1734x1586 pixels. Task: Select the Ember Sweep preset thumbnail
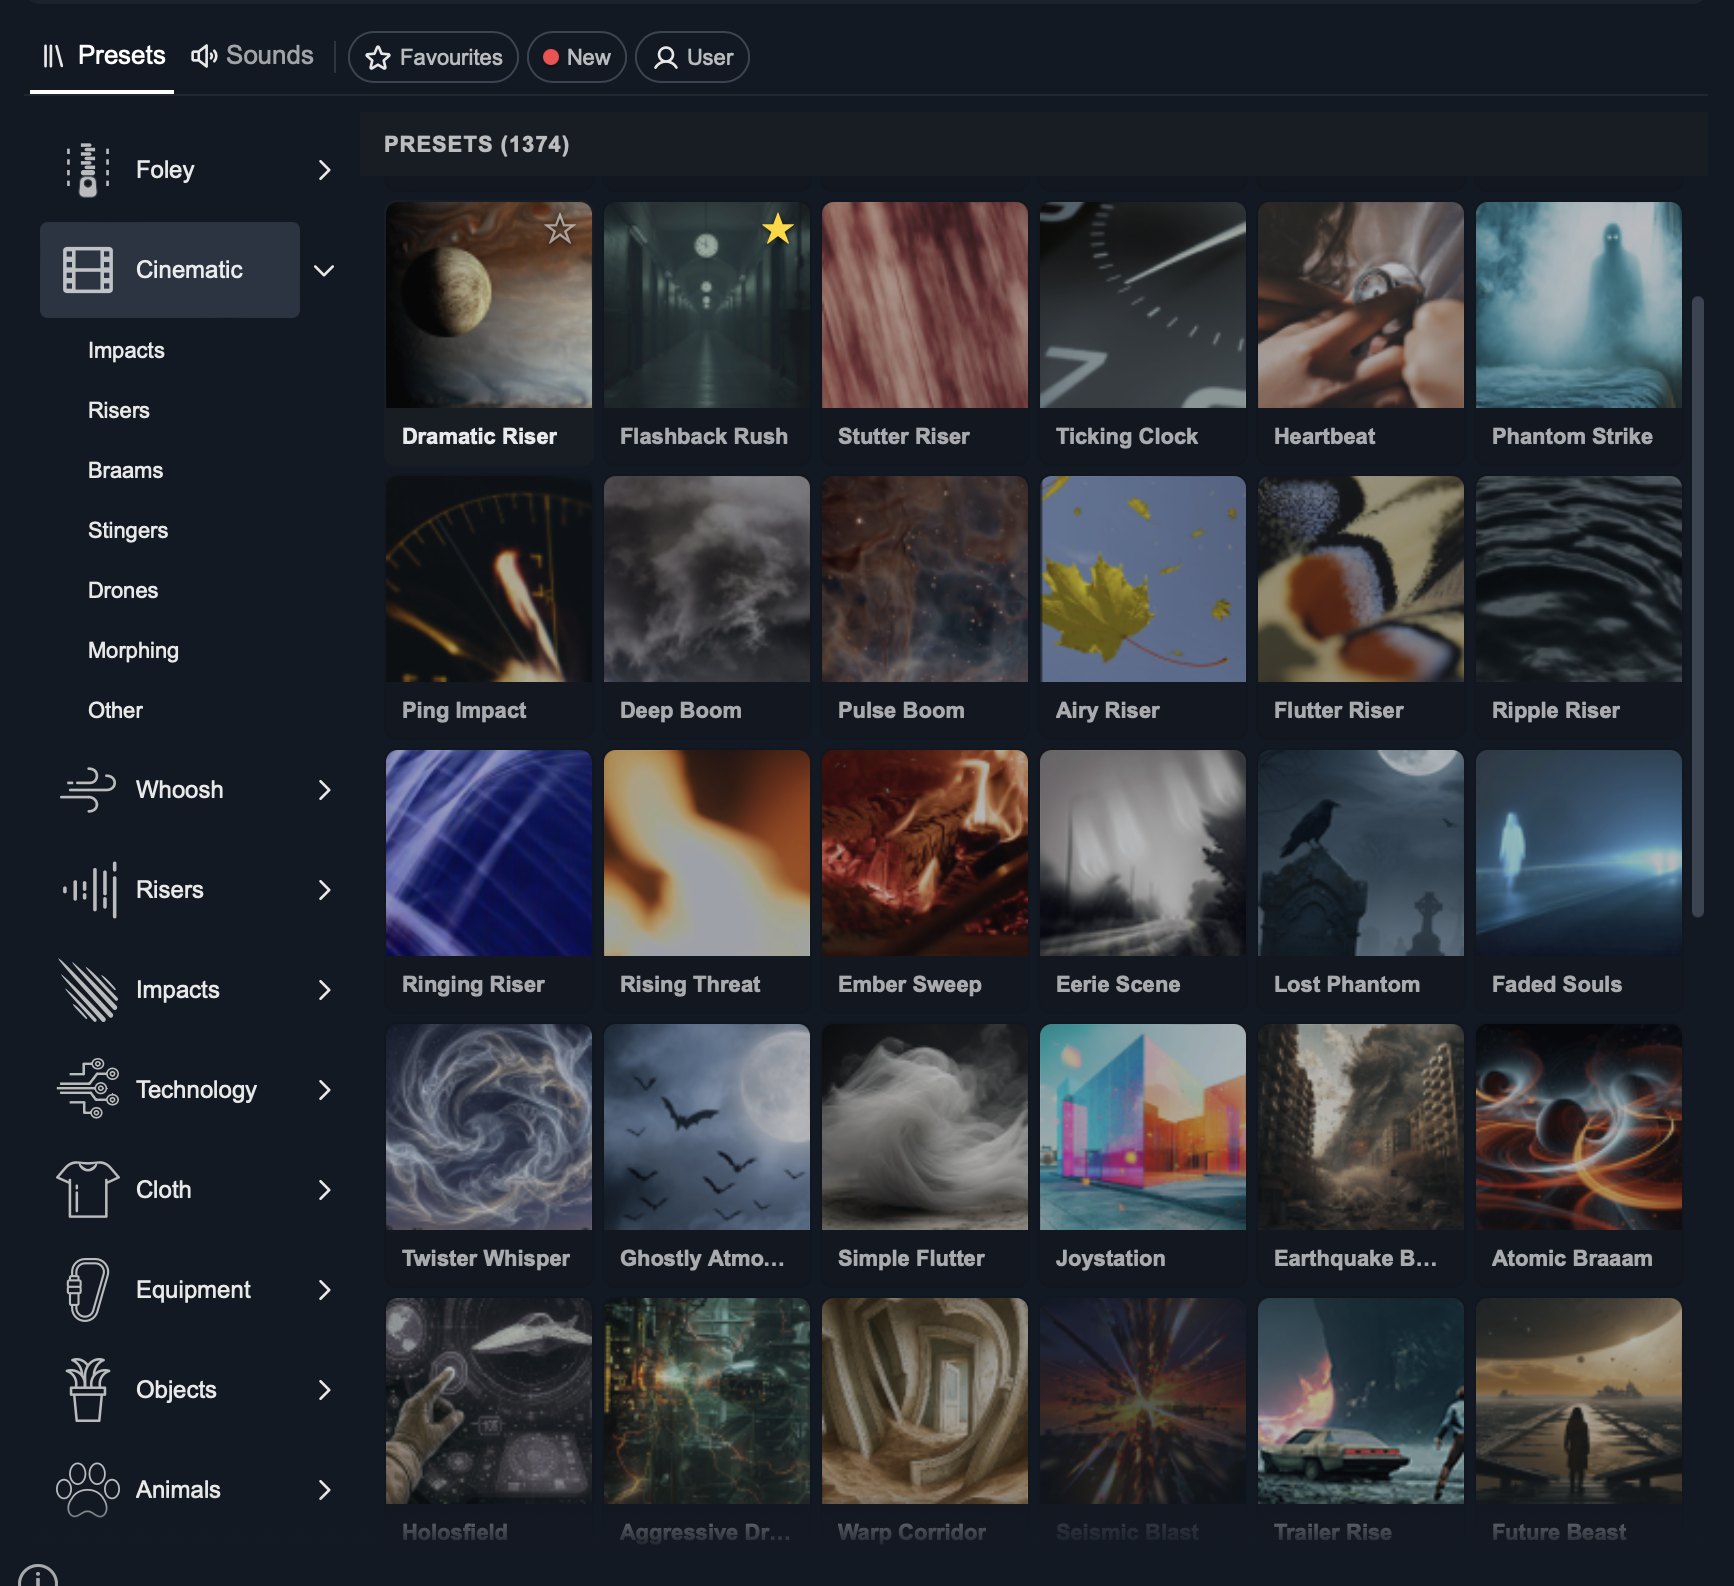(x=924, y=853)
